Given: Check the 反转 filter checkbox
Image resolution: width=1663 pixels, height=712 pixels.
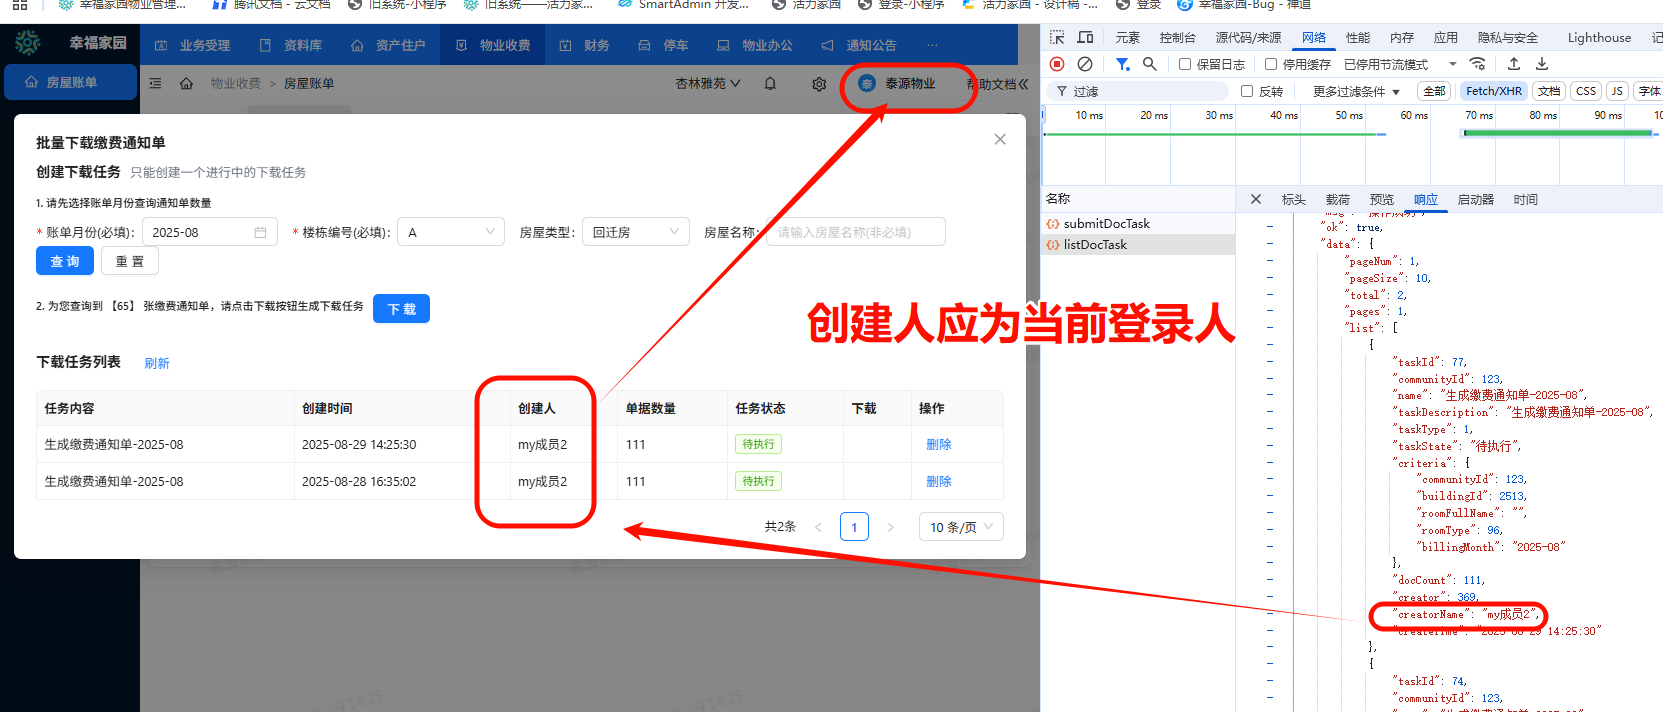Looking at the screenshot, I should click(1247, 91).
